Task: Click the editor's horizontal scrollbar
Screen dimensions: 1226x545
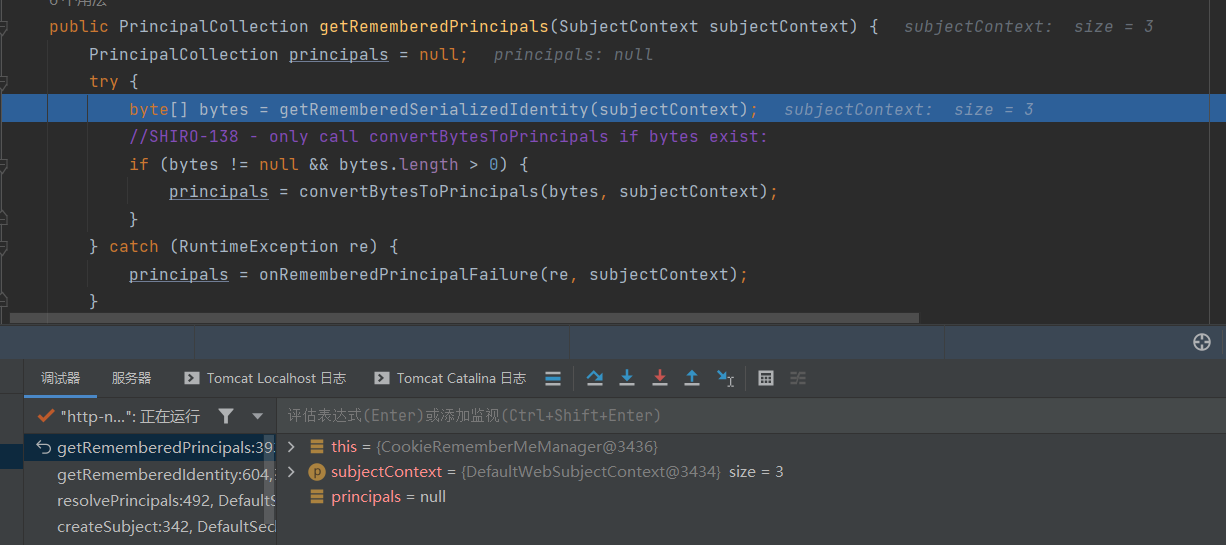Action: pyautogui.click(x=460, y=318)
